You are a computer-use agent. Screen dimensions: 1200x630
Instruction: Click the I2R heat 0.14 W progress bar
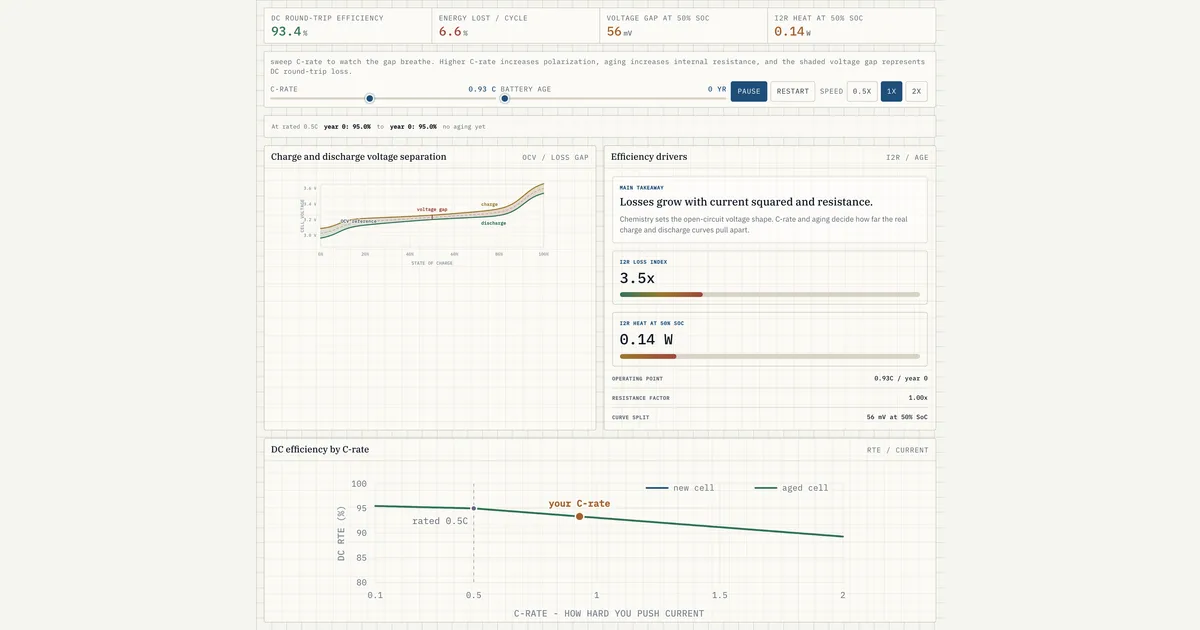[x=770, y=356]
